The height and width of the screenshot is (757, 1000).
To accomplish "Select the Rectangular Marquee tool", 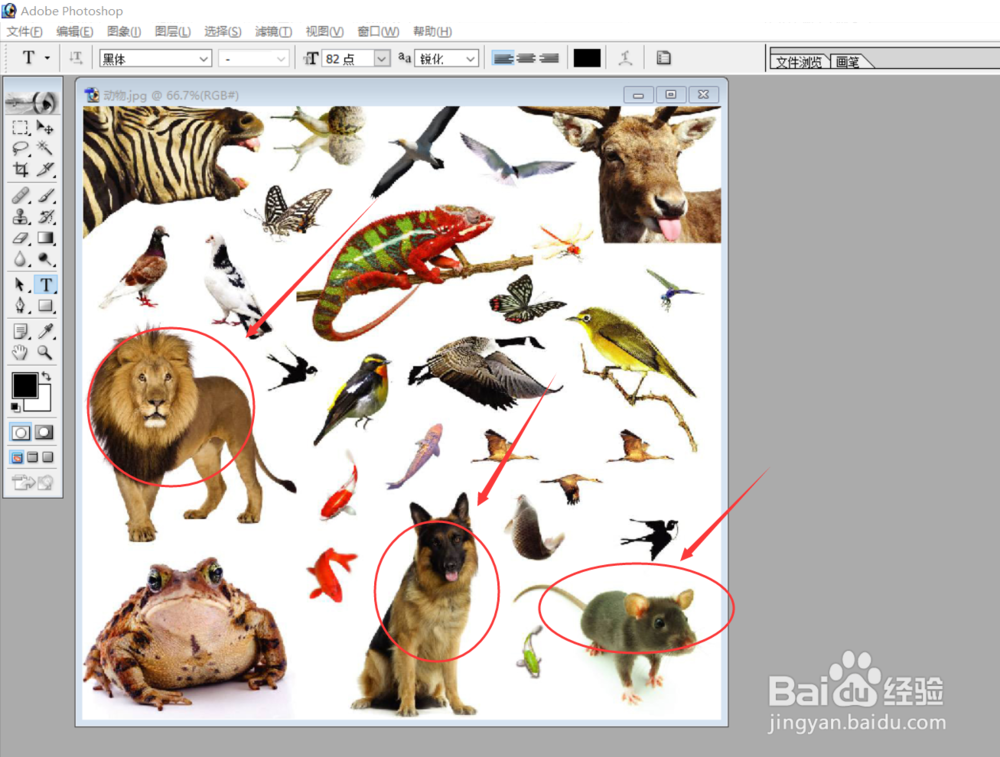I will (20, 128).
